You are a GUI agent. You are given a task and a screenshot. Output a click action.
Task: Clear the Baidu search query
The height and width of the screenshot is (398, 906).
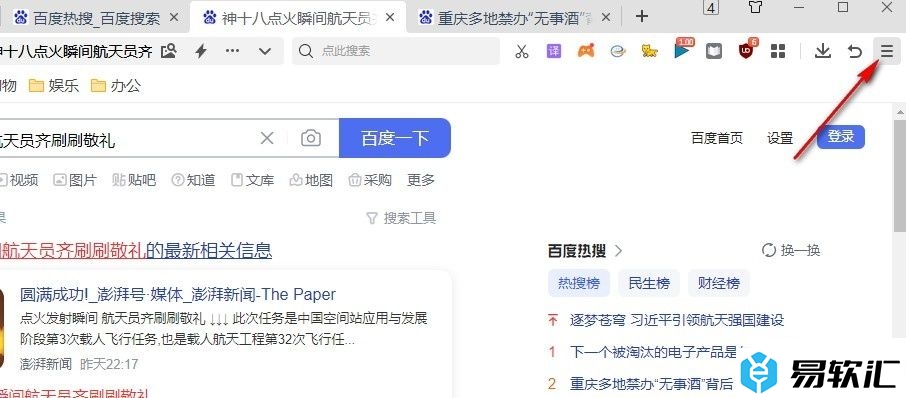(x=266, y=138)
